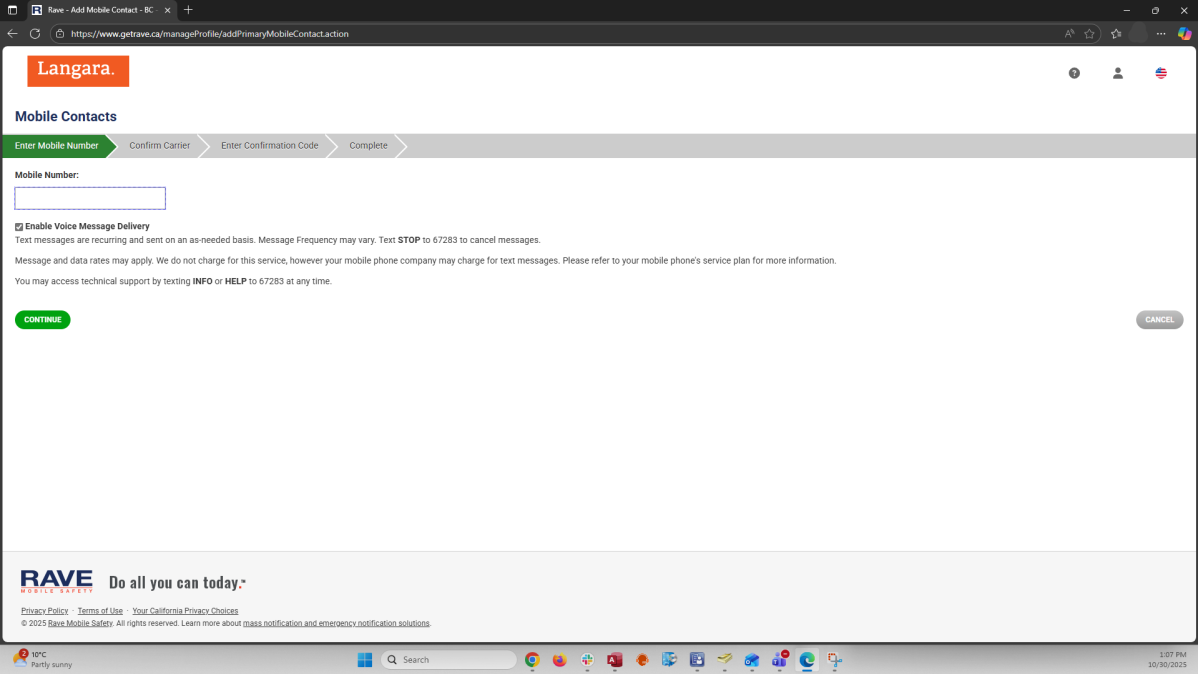Open the Privacy Policy link

click(x=44, y=611)
